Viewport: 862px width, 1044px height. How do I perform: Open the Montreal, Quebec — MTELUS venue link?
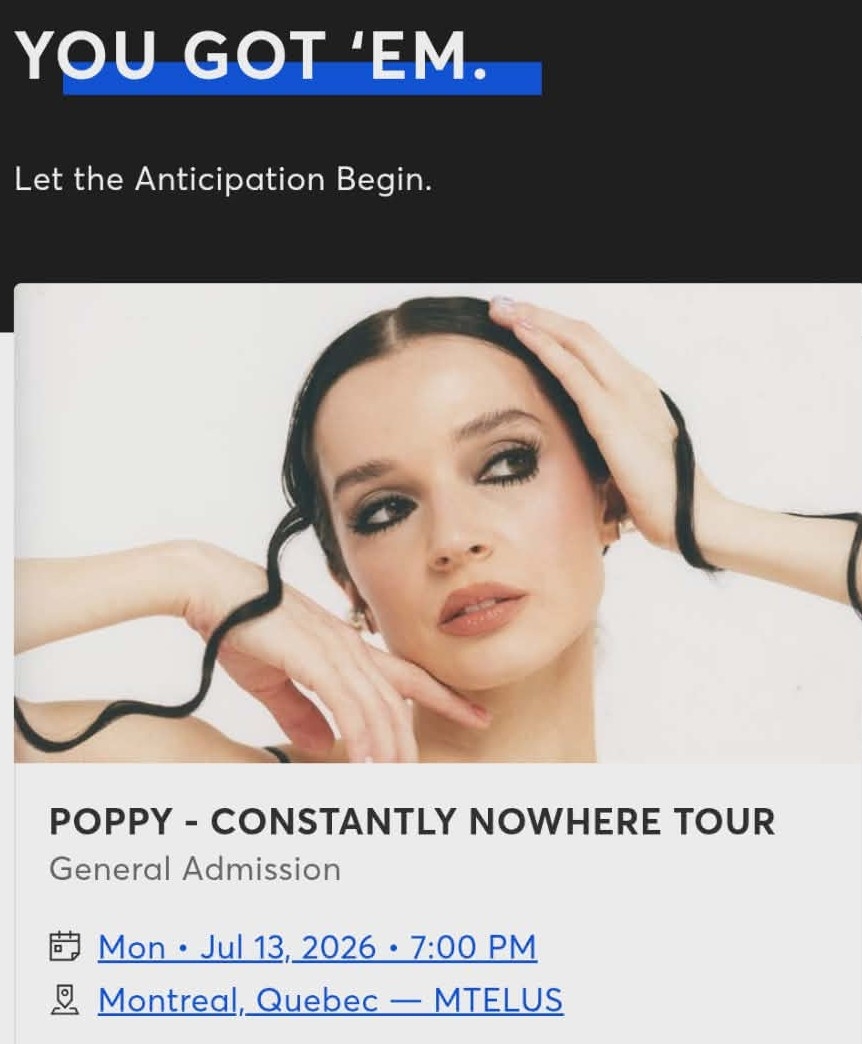click(x=330, y=1000)
